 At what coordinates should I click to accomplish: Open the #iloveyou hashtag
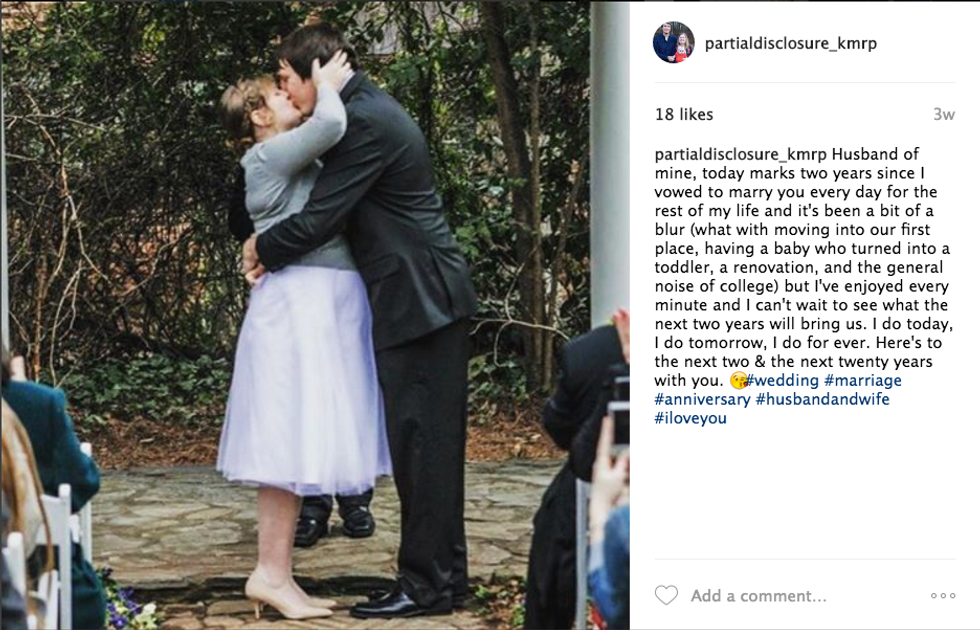click(691, 418)
